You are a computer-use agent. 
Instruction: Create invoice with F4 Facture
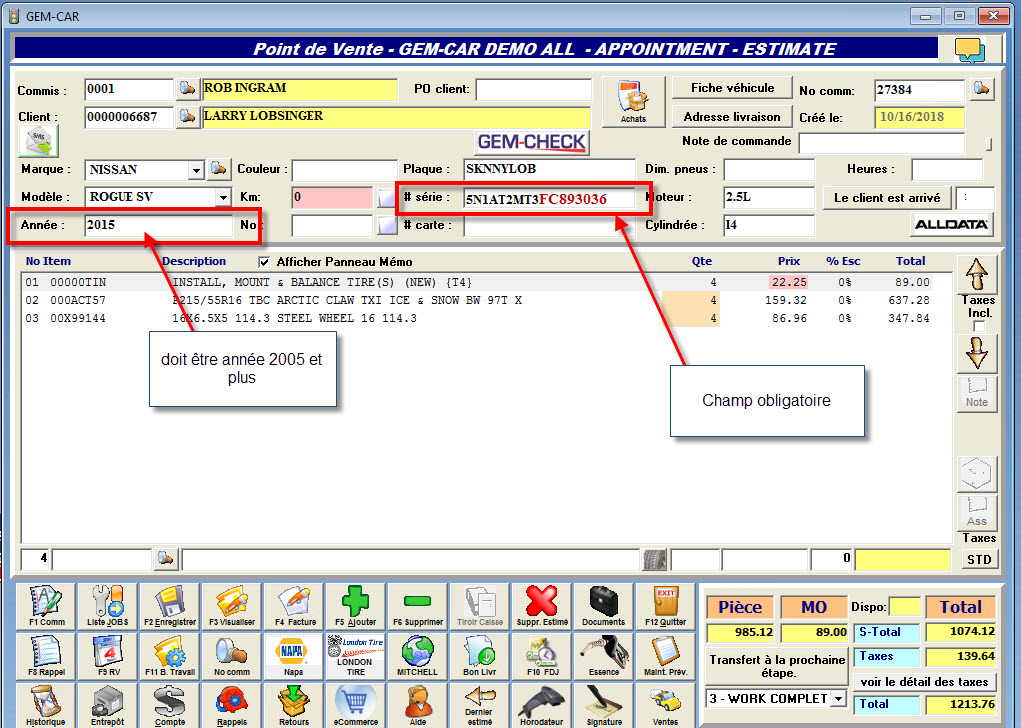(x=294, y=606)
